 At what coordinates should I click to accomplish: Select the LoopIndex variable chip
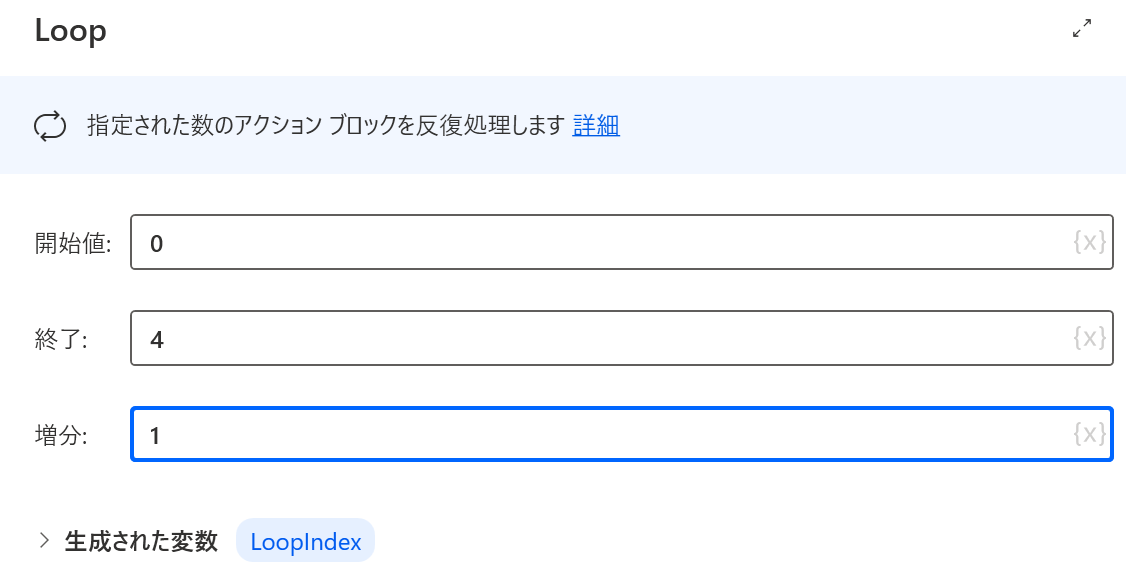click(x=306, y=542)
